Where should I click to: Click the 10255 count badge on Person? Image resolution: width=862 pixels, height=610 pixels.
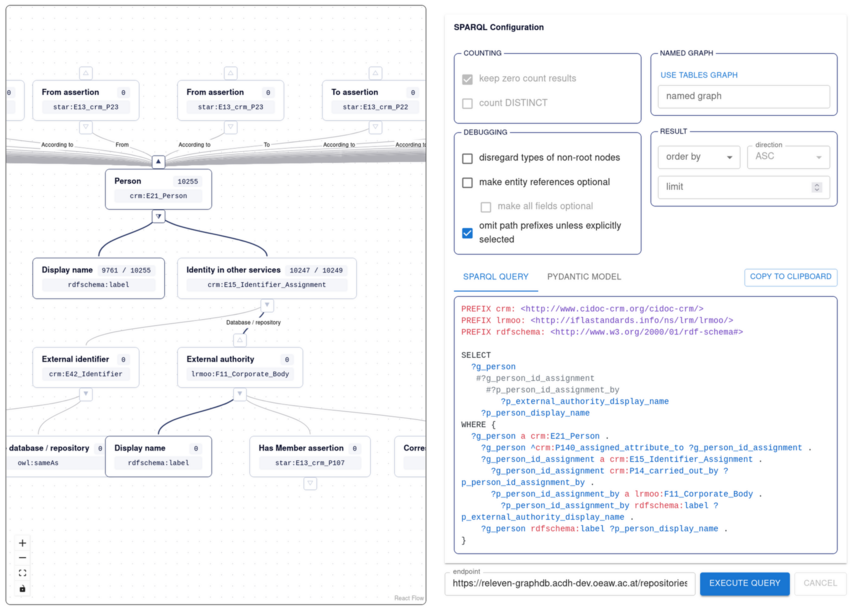click(x=187, y=182)
